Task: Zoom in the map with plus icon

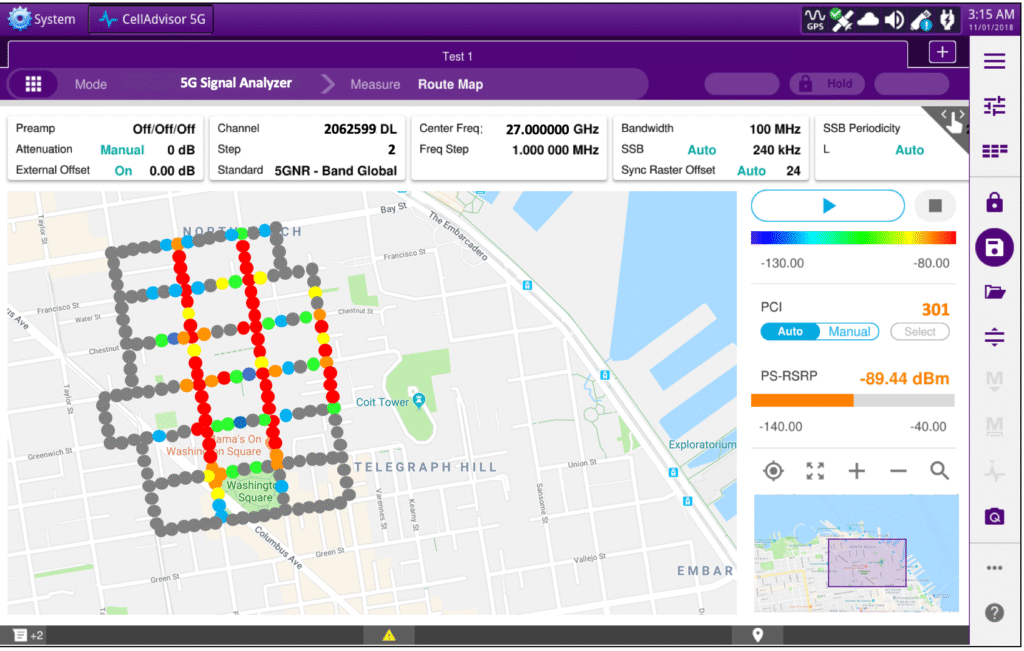Action: pyautogui.click(x=856, y=471)
